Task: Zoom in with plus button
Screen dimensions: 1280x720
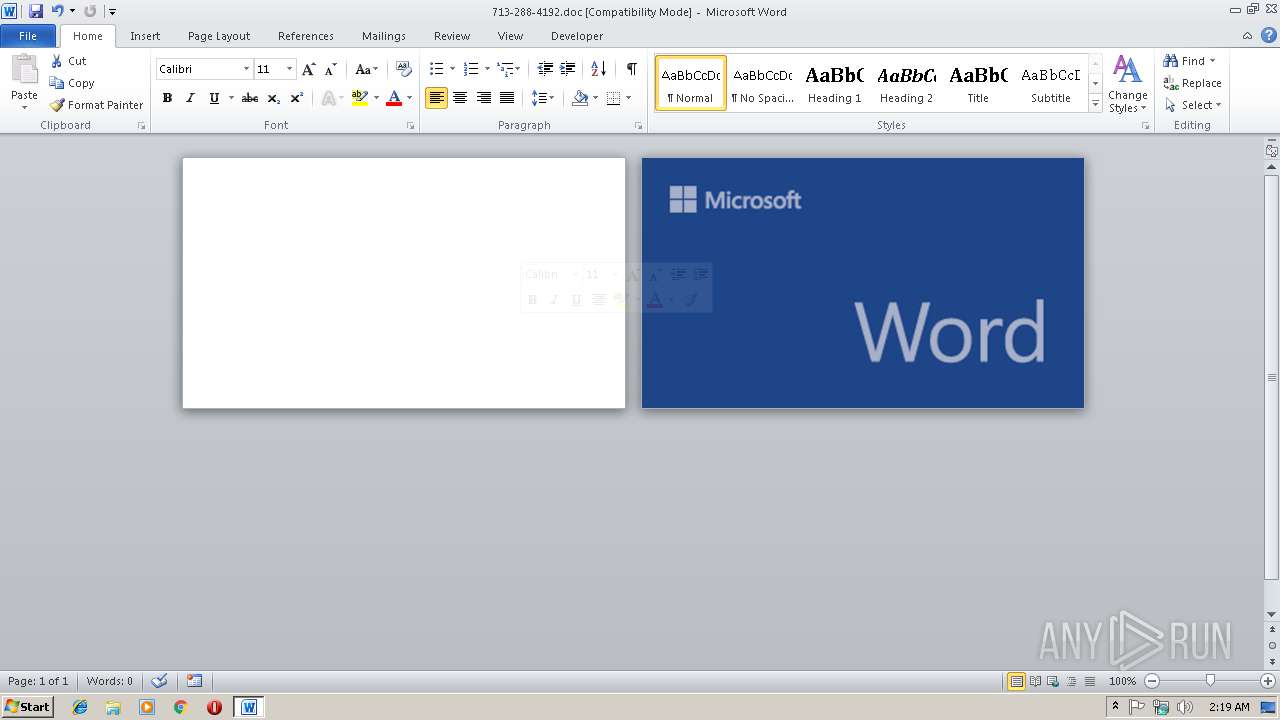Action: point(1268,681)
